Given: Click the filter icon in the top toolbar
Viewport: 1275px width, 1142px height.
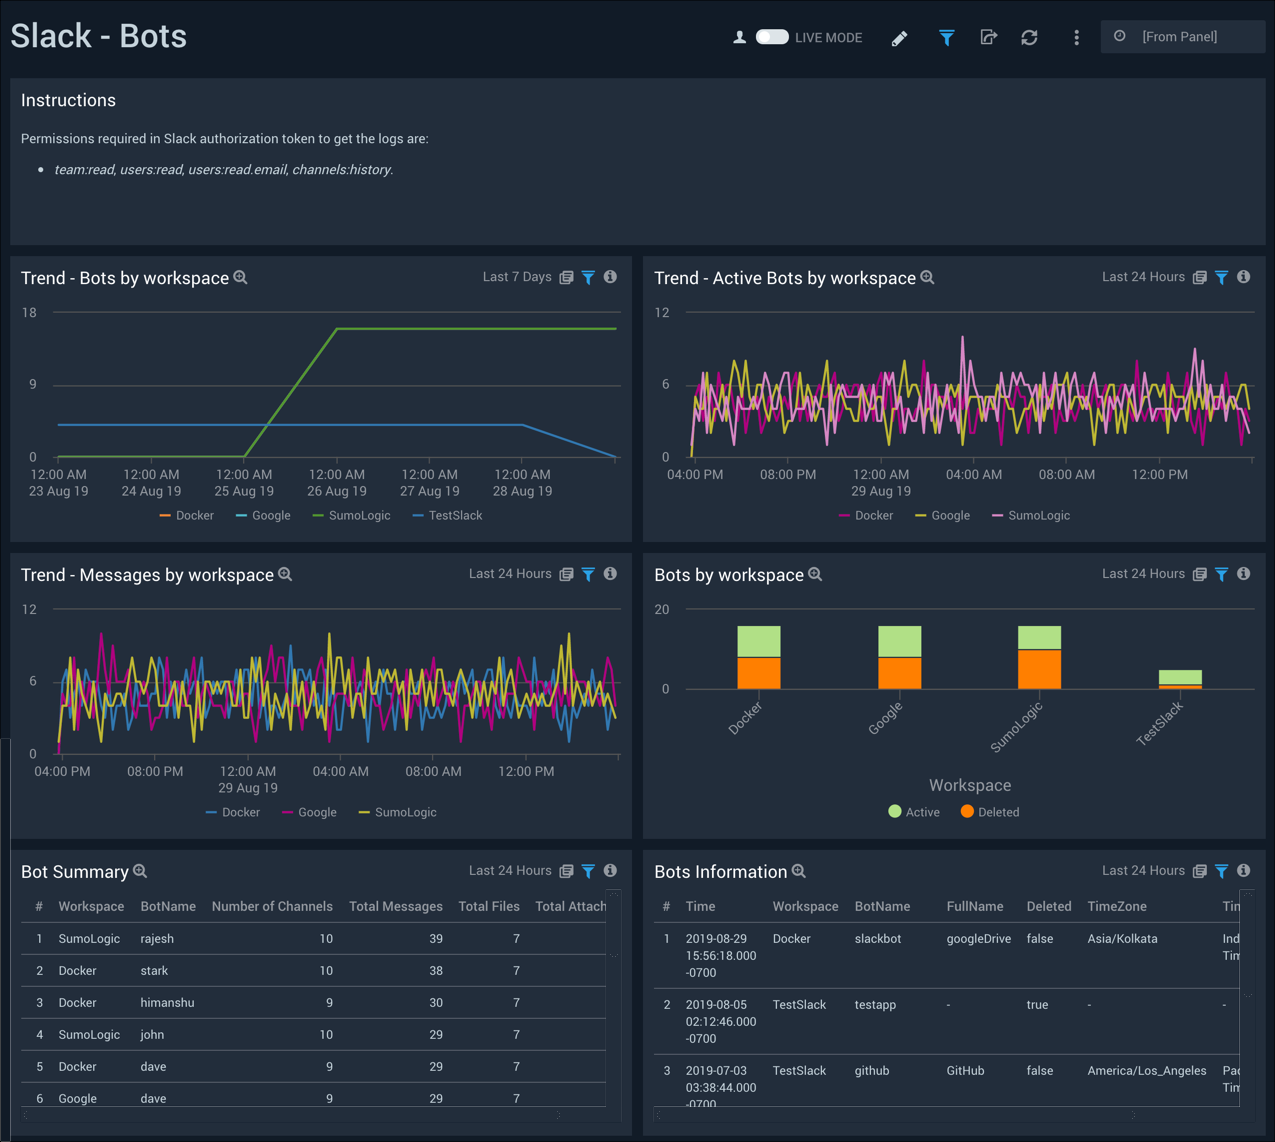Looking at the screenshot, I should pyautogui.click(x=946, y=37).
